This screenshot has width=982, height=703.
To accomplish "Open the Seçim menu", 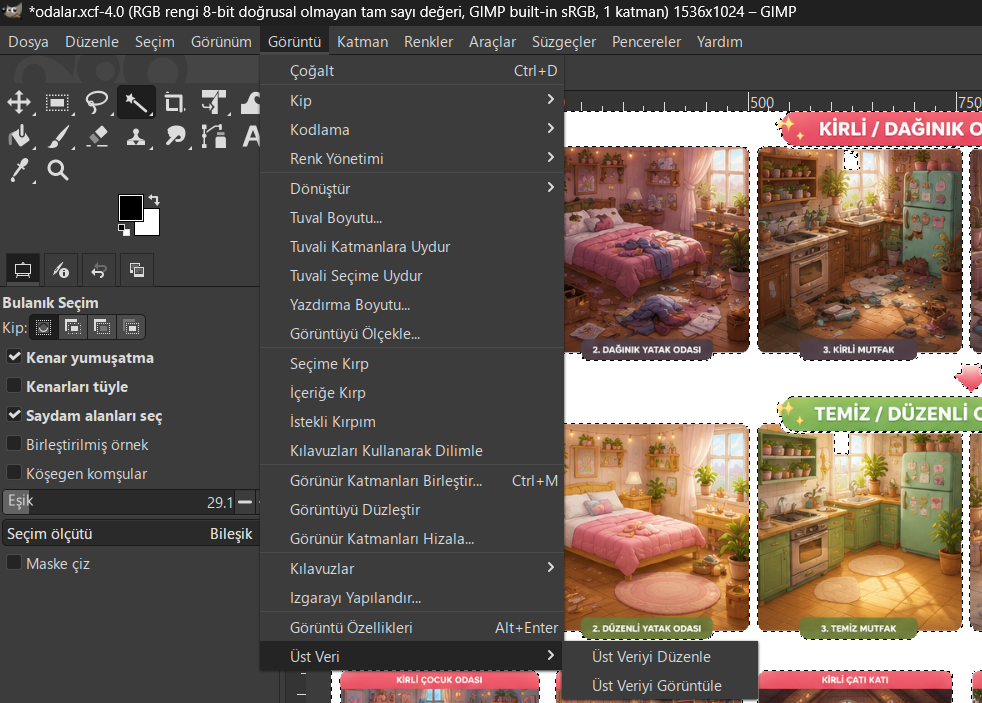I will 155,41.
